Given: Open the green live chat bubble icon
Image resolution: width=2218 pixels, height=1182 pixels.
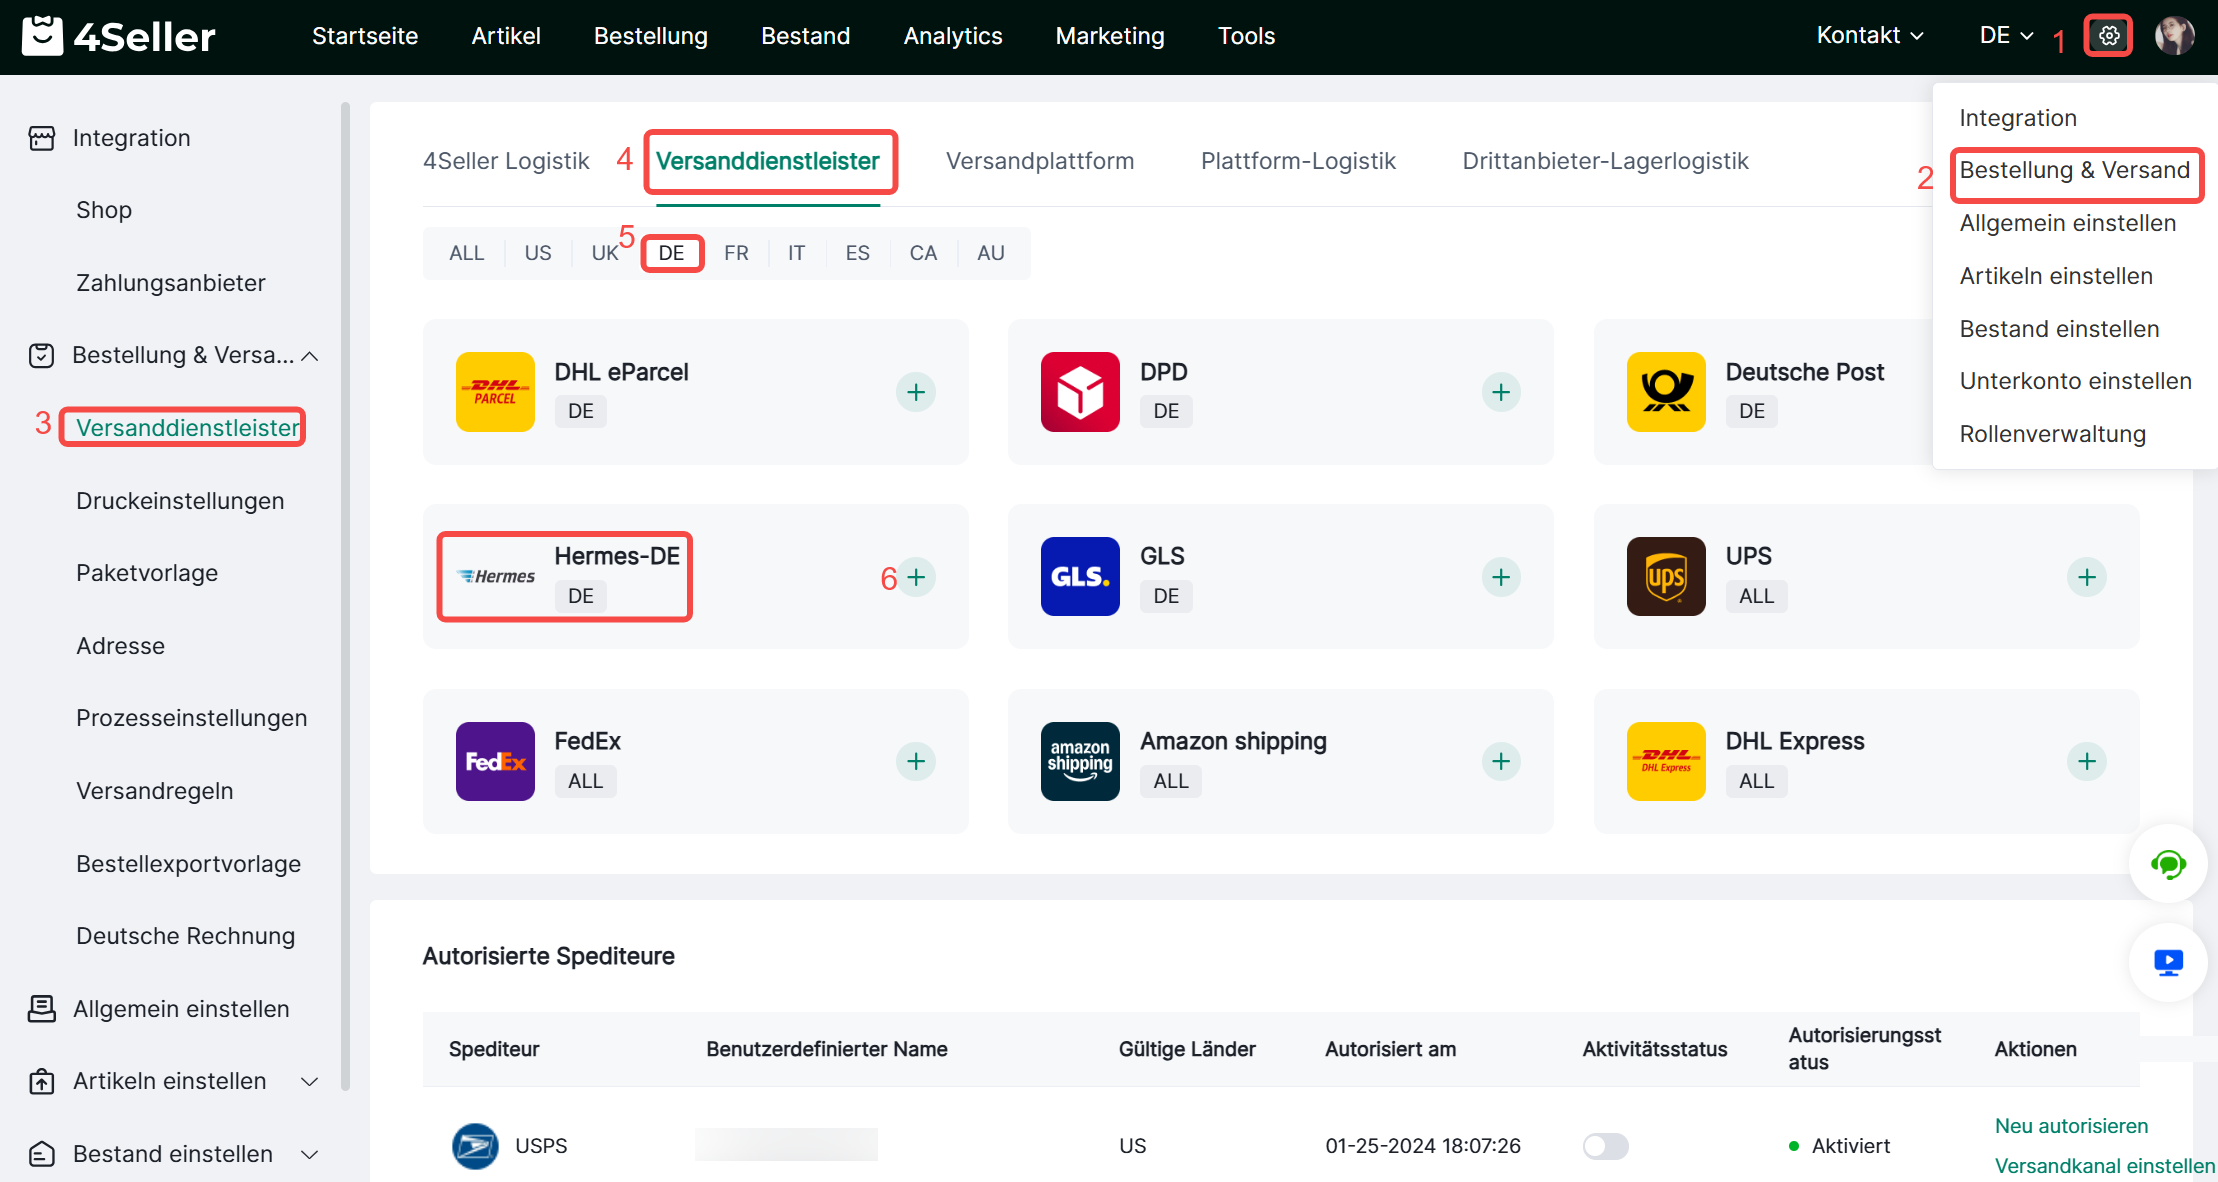Looking at the screenshot, I should pyautogui.click(x=2167, y=864).
